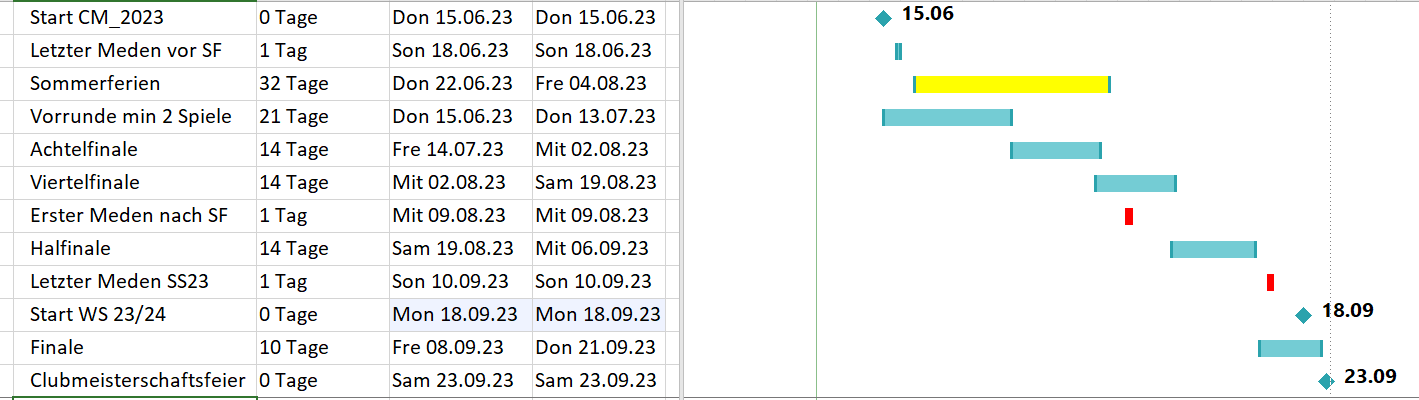Select the Finale Gantt bar

click(x=1290, y=348)
